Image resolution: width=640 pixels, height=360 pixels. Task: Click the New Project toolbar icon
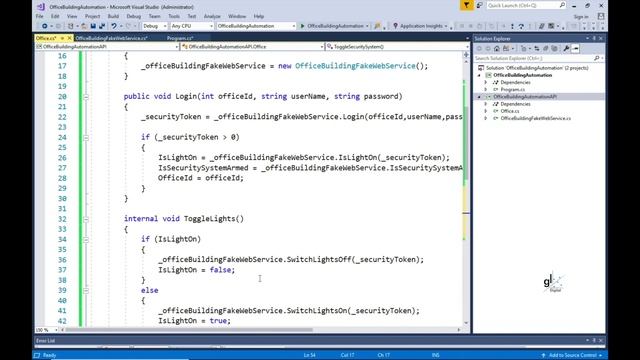(71, 26)
